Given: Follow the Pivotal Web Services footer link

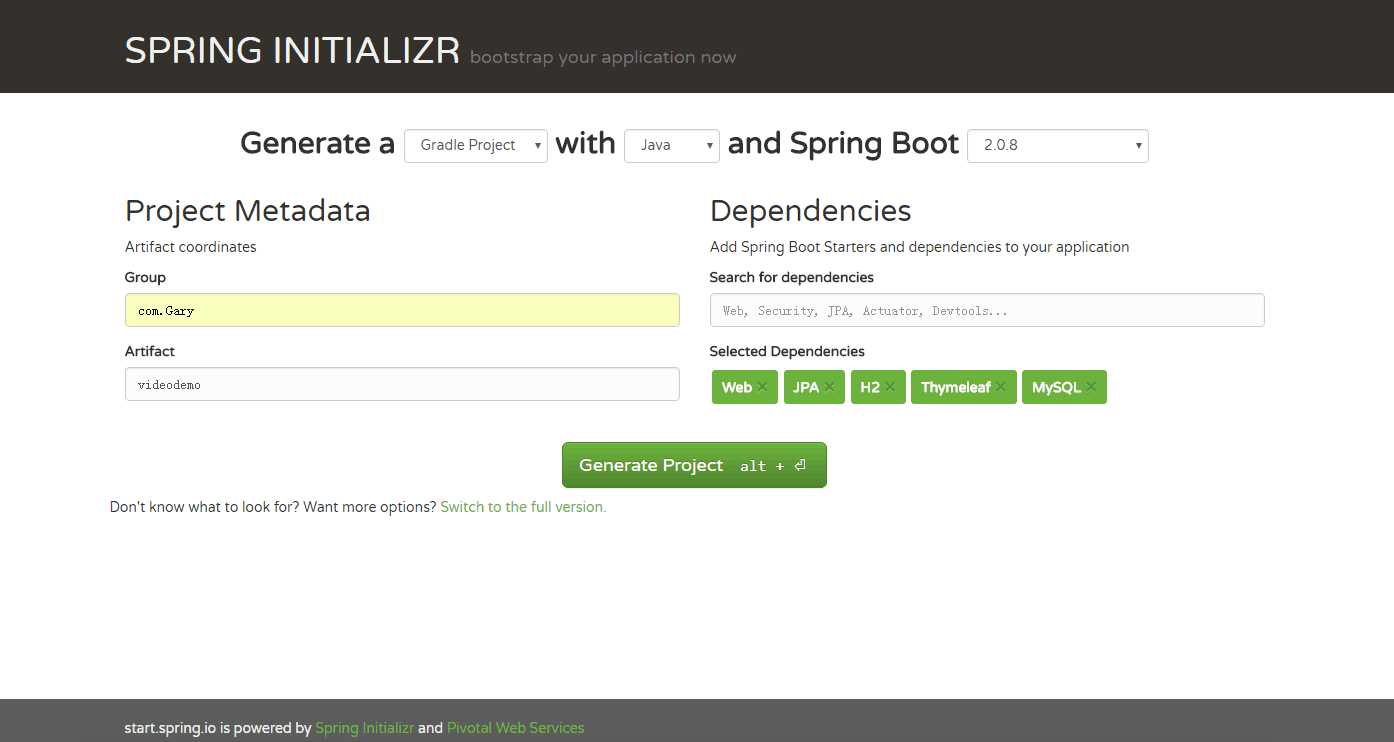Looking at the screenshot, I should click(516, 728).
